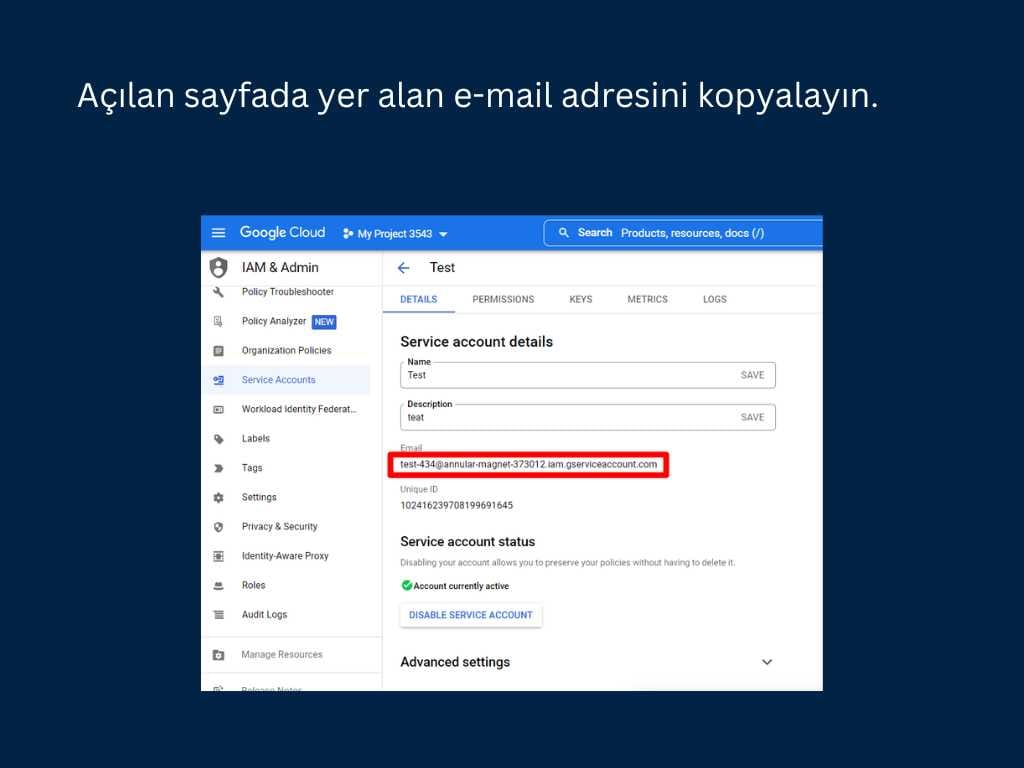Click the Disable Service Account button
Image resolution: width=1024 pixels, height=768 pixels.
tap(471, 615)
